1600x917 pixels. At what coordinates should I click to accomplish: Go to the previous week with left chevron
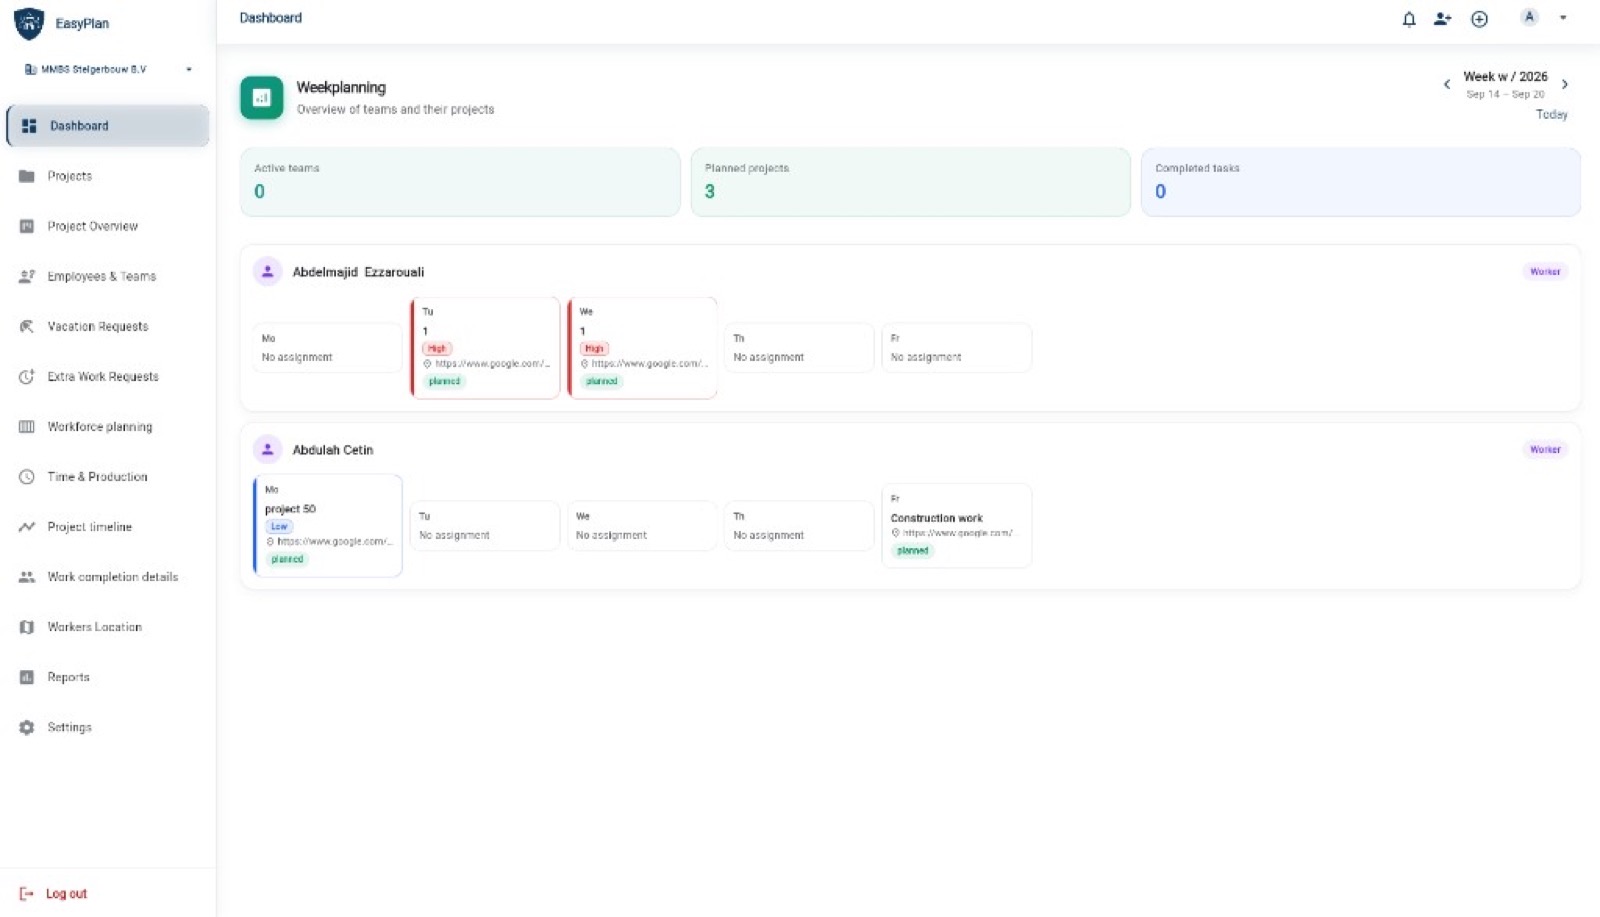1446,84
